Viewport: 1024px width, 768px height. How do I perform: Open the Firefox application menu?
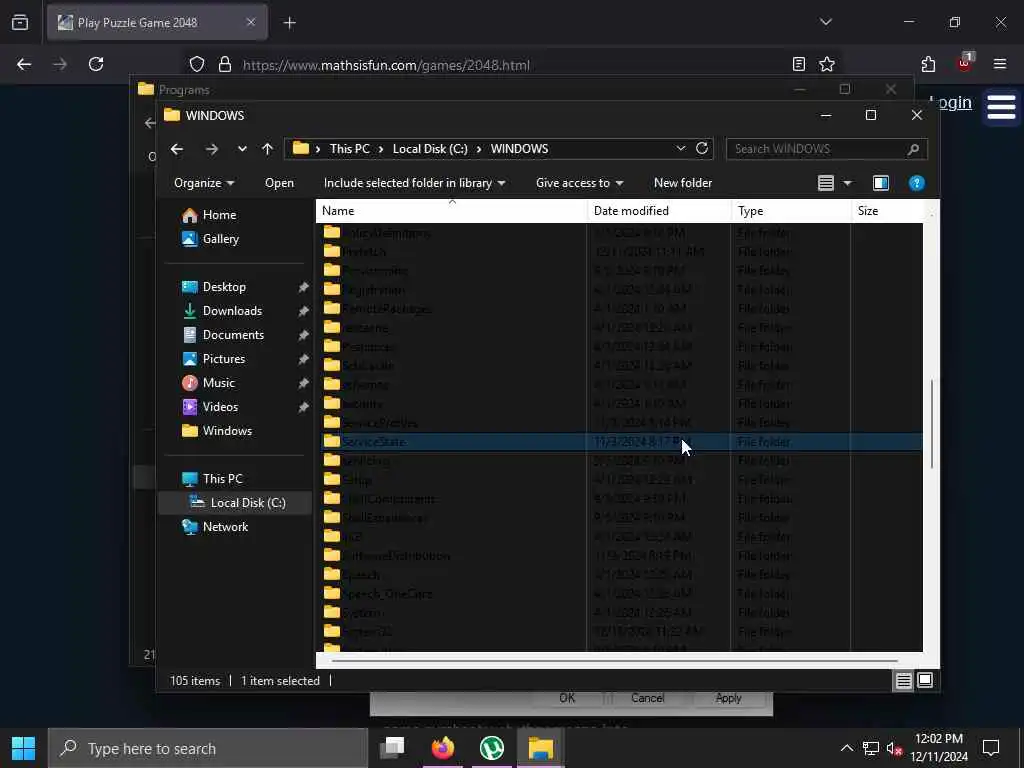999,64
